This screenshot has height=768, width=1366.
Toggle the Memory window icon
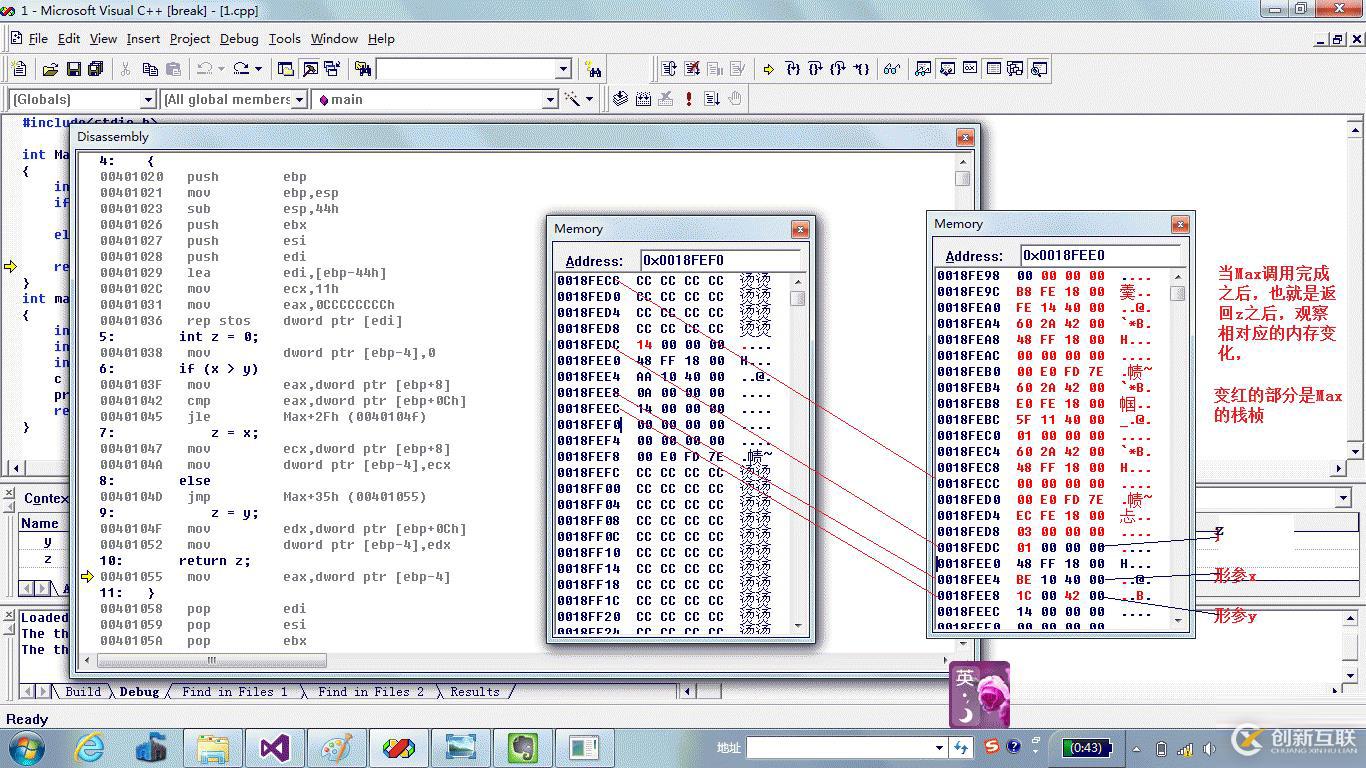click(x=993, y=69)
